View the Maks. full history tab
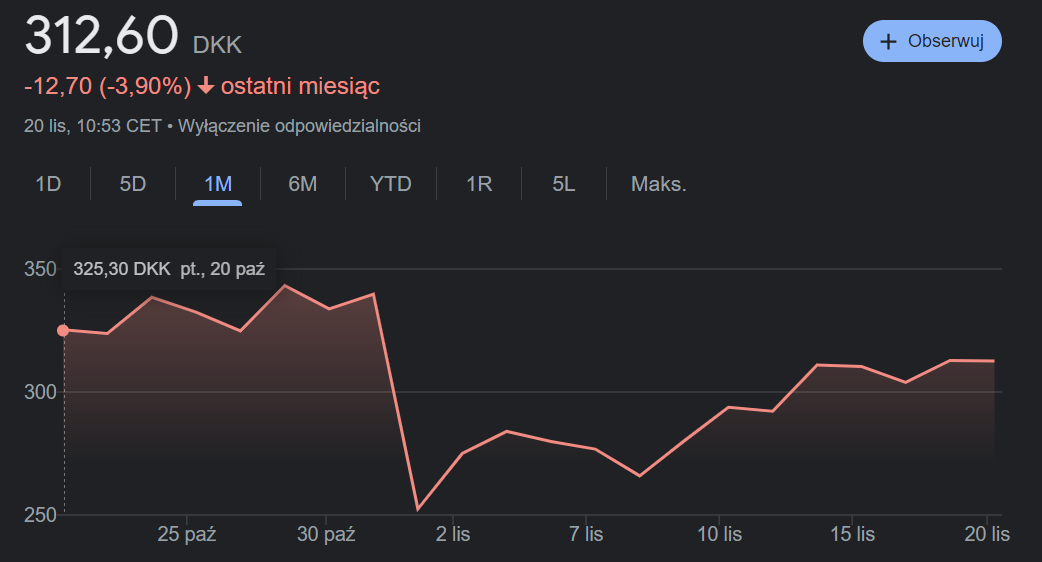 pos(658,184)
